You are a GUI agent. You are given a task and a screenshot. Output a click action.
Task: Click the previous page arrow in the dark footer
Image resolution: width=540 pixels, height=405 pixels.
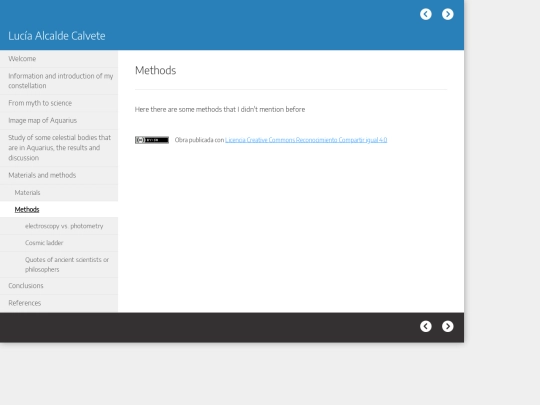(x=426, y=326)
